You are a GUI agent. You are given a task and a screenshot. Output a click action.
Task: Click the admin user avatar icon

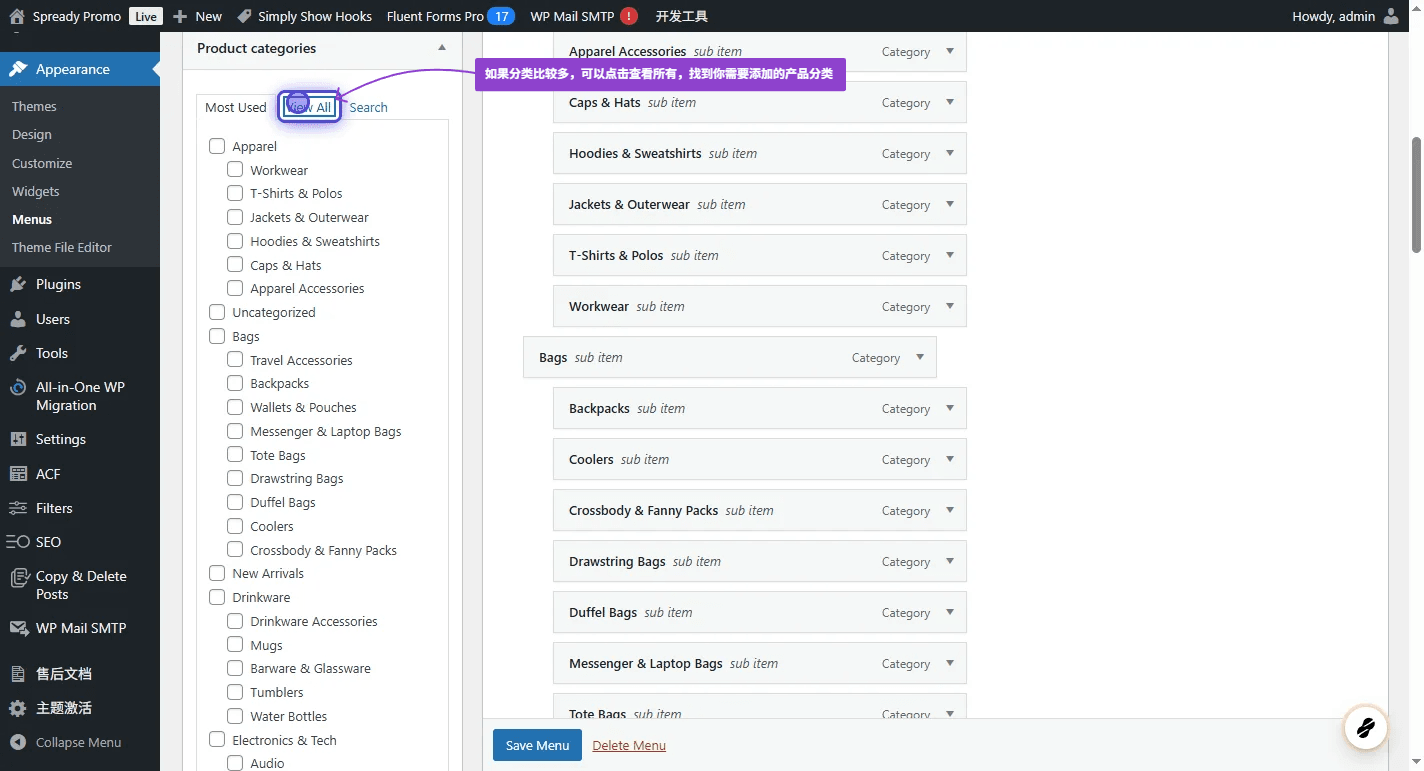(x=1391, y=16)
